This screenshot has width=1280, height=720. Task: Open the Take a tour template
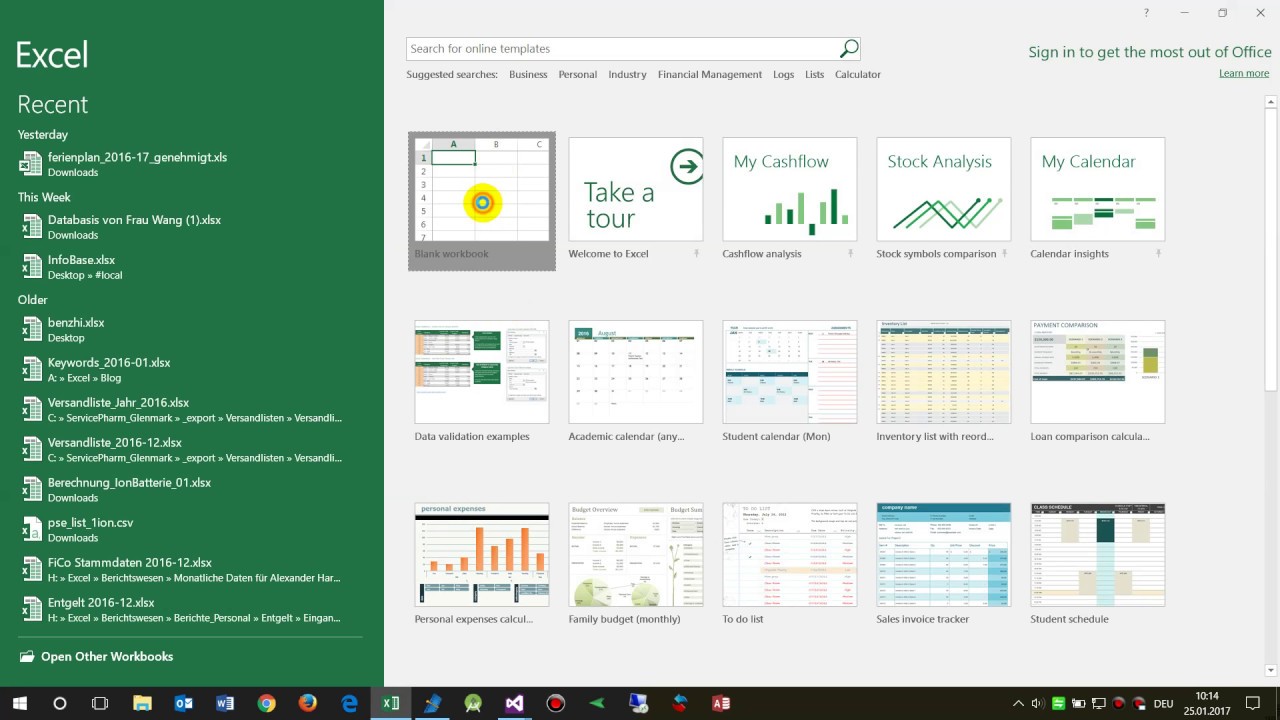coord(636,189)
